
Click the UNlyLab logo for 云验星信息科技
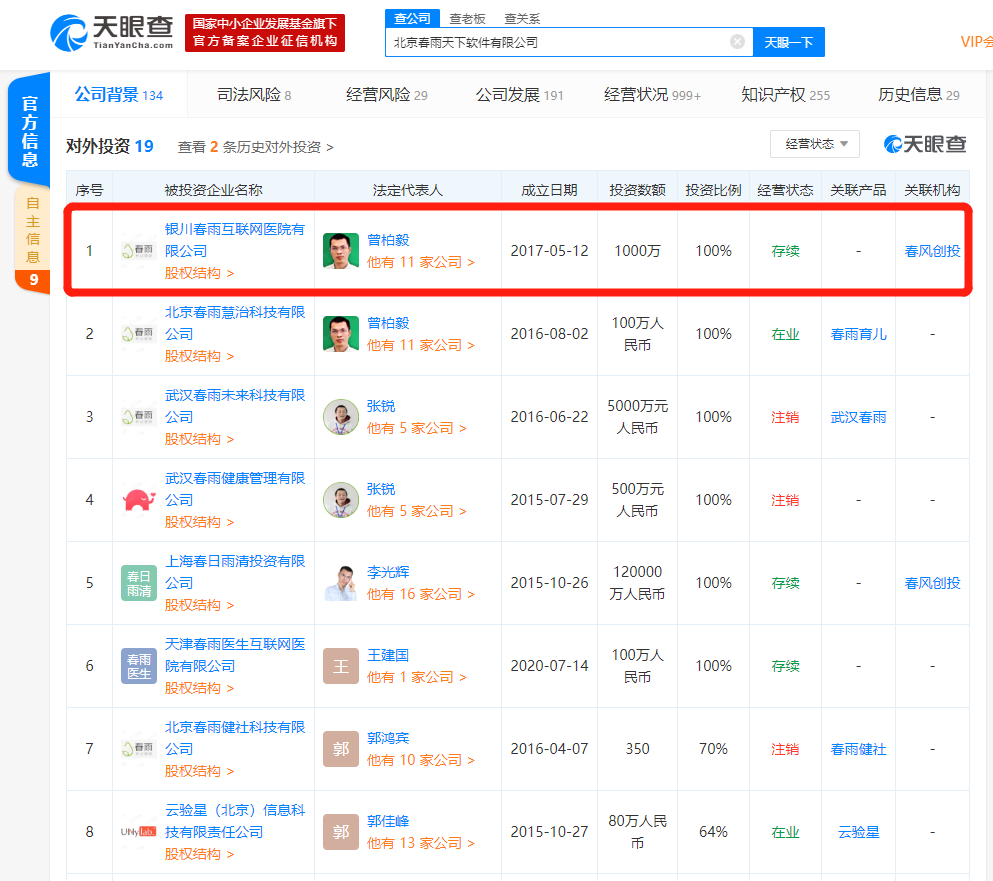point(138,831)
